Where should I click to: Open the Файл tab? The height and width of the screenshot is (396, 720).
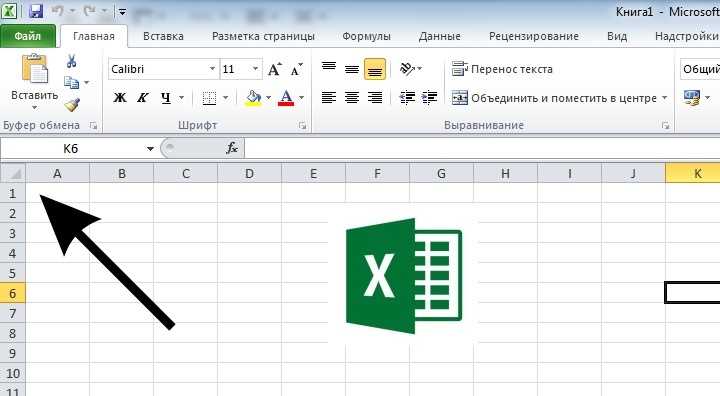(x=28, y=36)
